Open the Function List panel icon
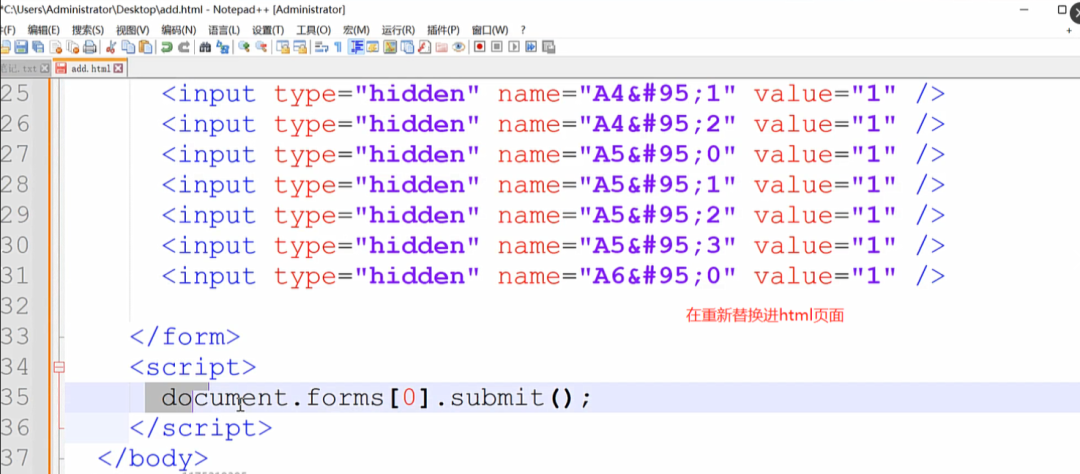Viewport: 1080px width, 474px height. (424, 47)
